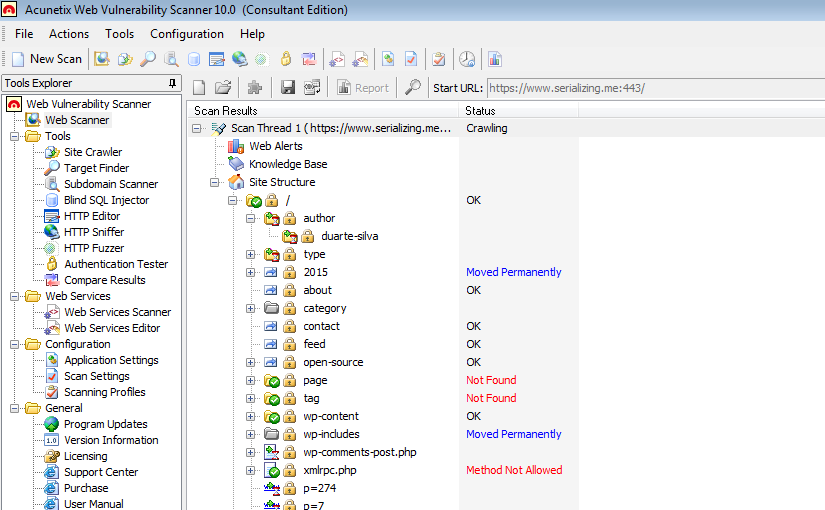Viewport: 825px width, 510px height.
Task: Collapse the Site Structure node
Action: coord(214,183)
